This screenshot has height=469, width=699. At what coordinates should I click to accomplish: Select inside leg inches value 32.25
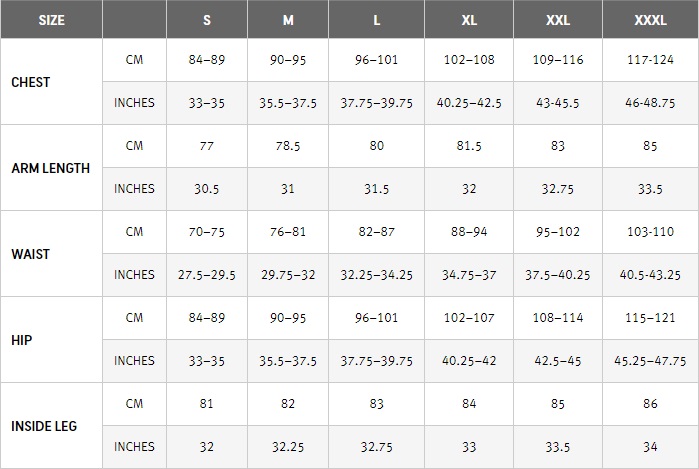(288, 447)
